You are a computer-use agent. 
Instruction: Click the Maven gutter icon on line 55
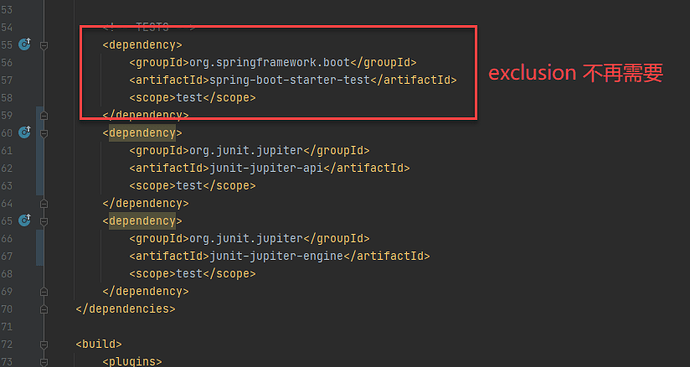tap(25, 44)
